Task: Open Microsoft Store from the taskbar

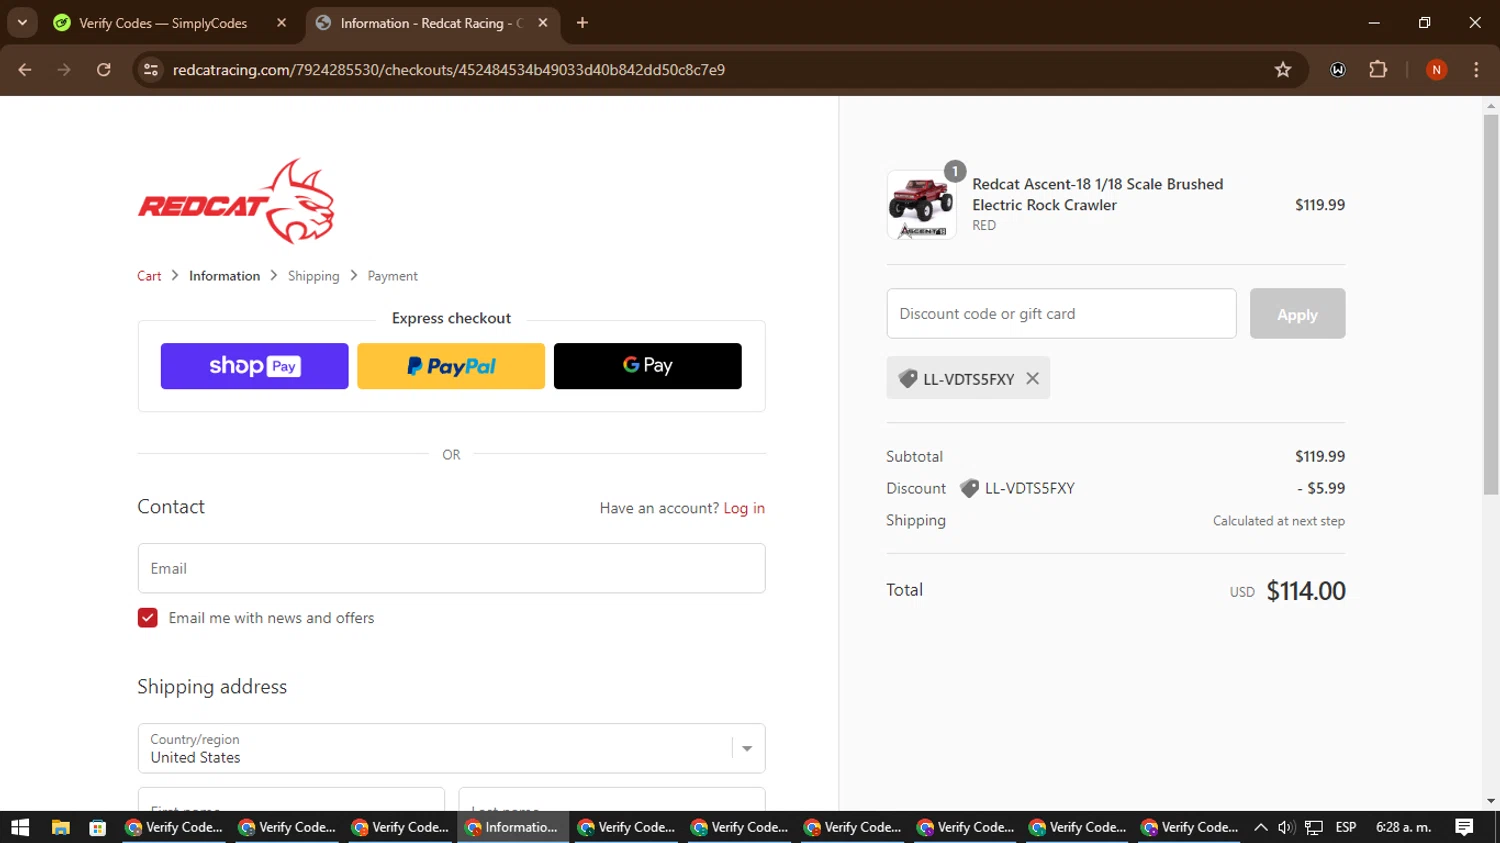Action: tap(97, 827)
